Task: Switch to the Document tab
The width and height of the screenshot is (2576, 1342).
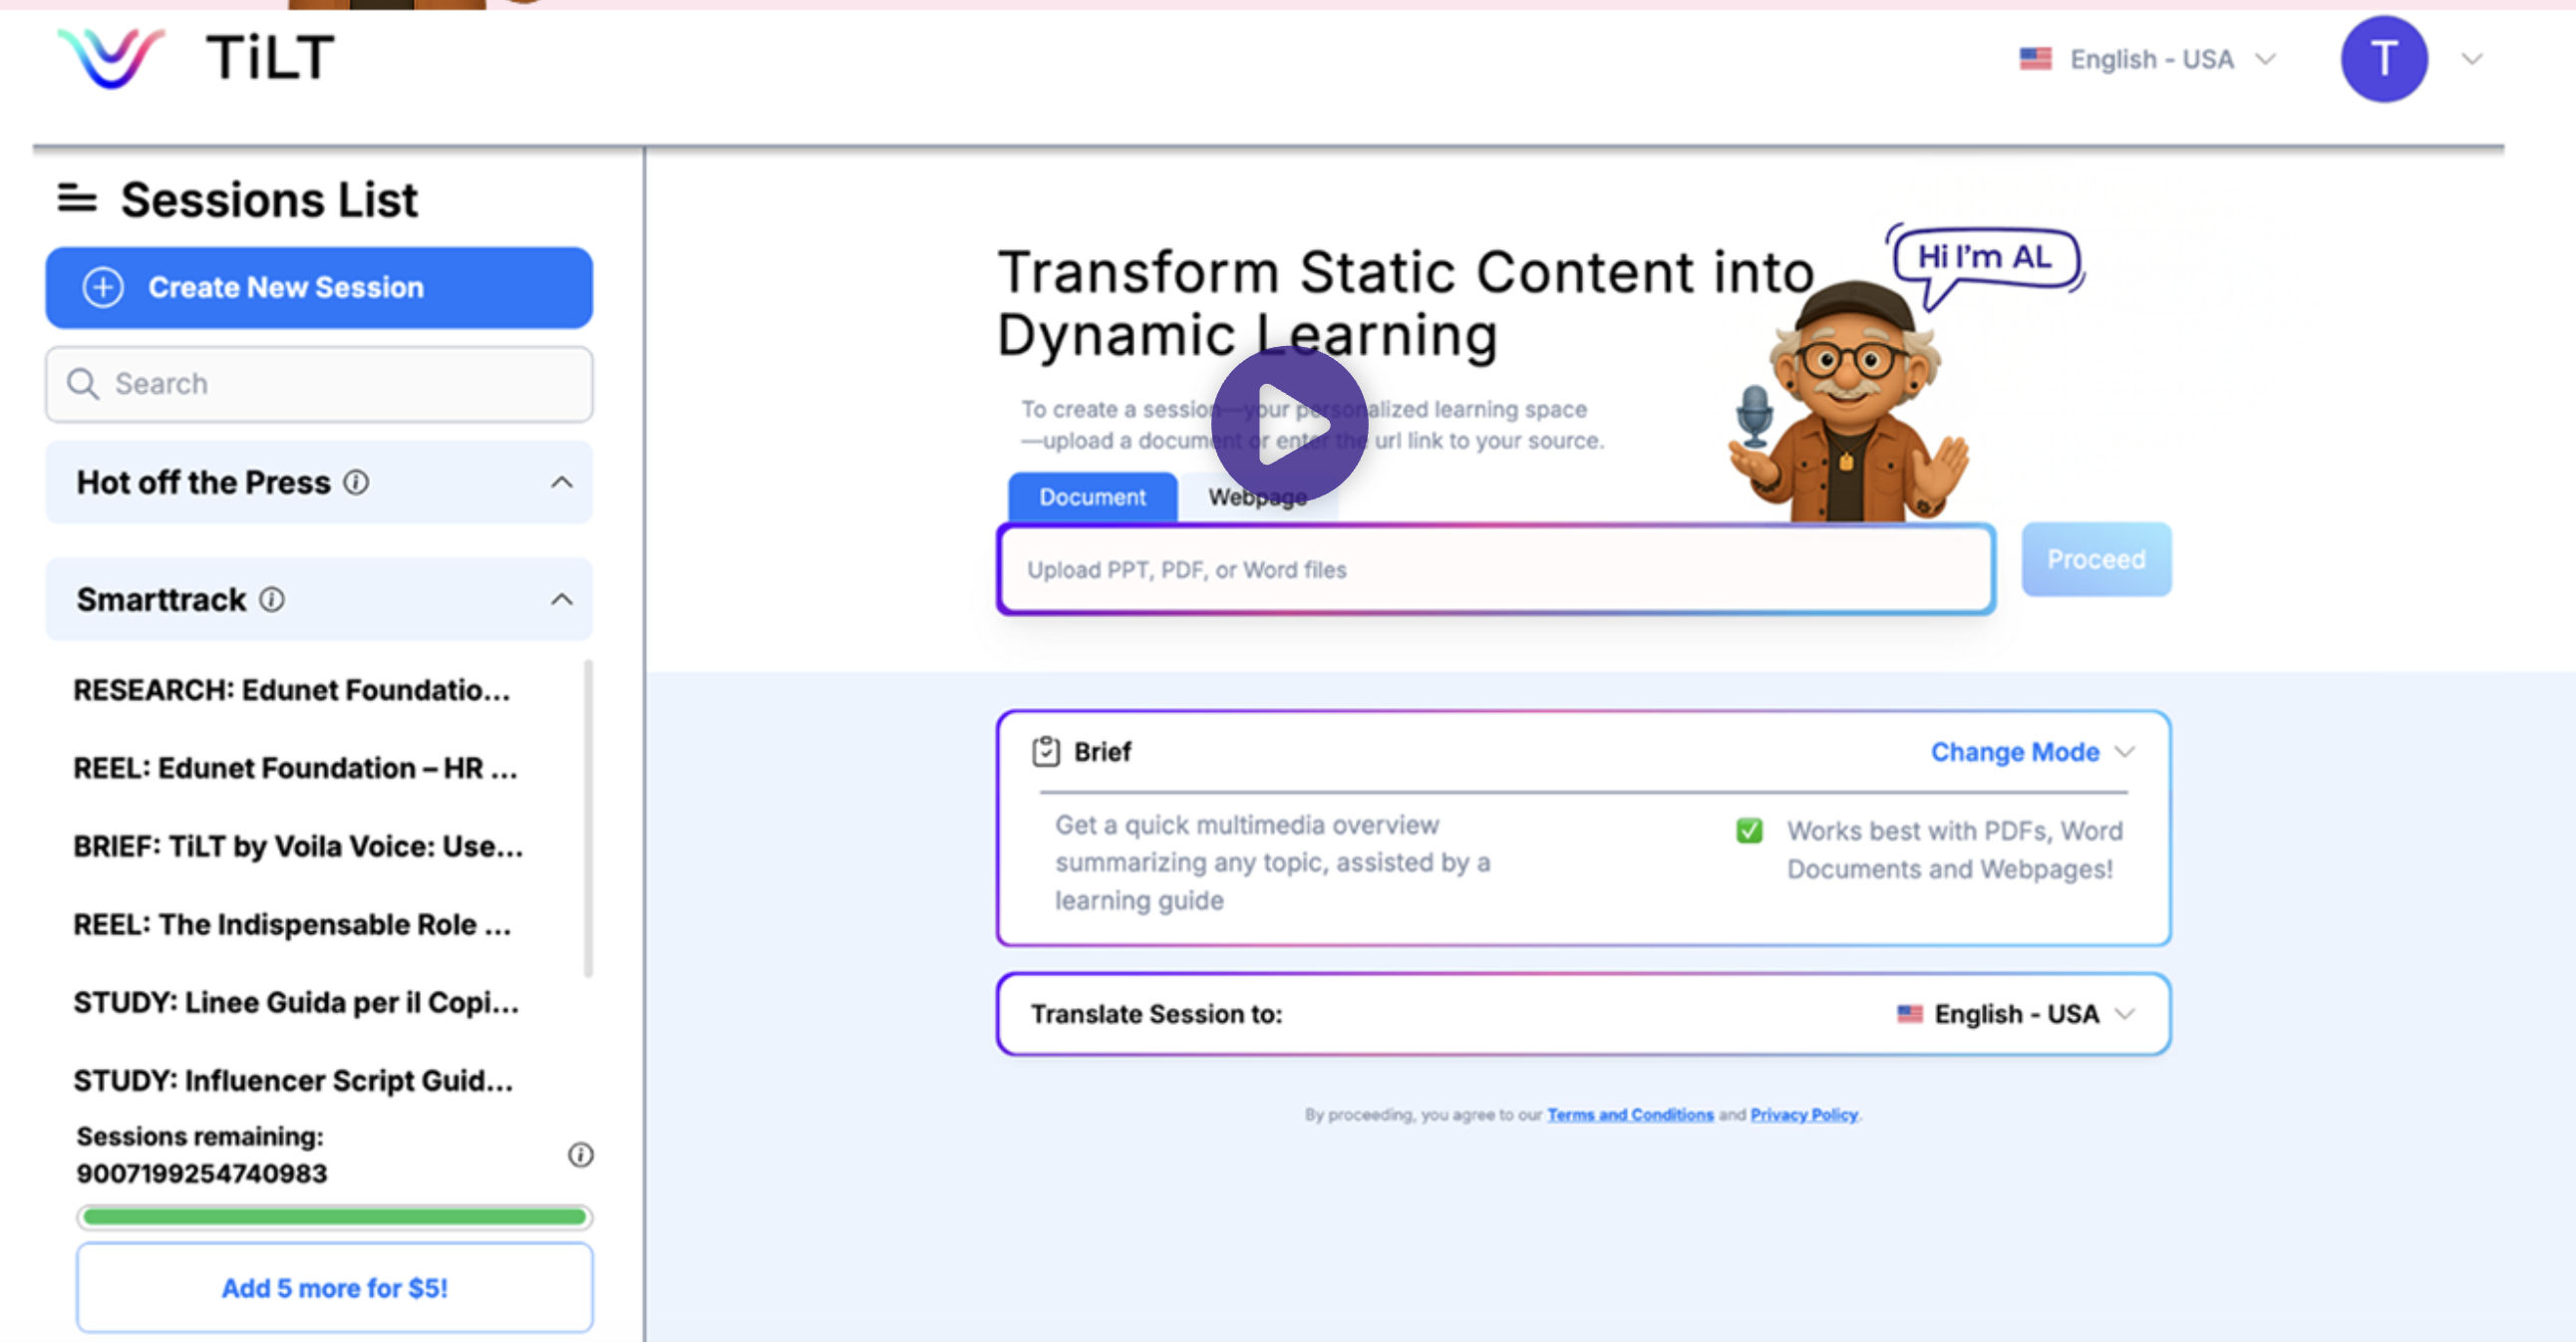Action: click(x=1092, y=496)
